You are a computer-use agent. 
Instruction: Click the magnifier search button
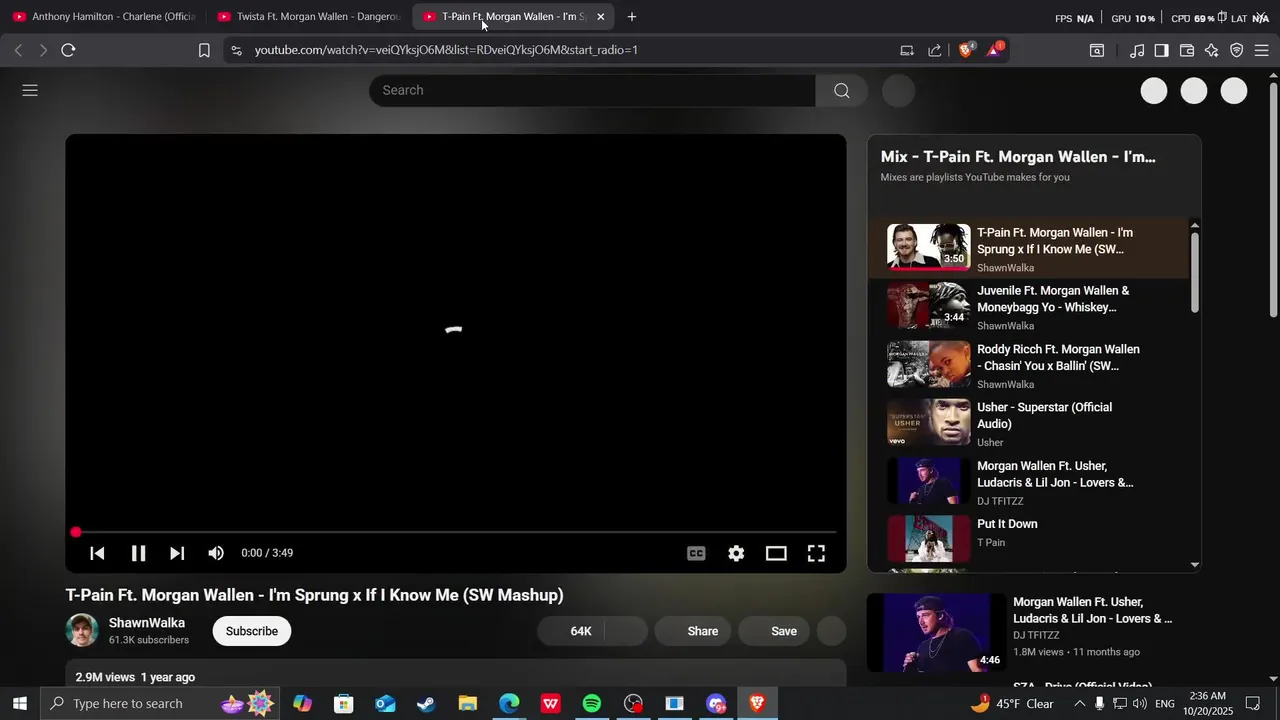[x=841, y=90]
